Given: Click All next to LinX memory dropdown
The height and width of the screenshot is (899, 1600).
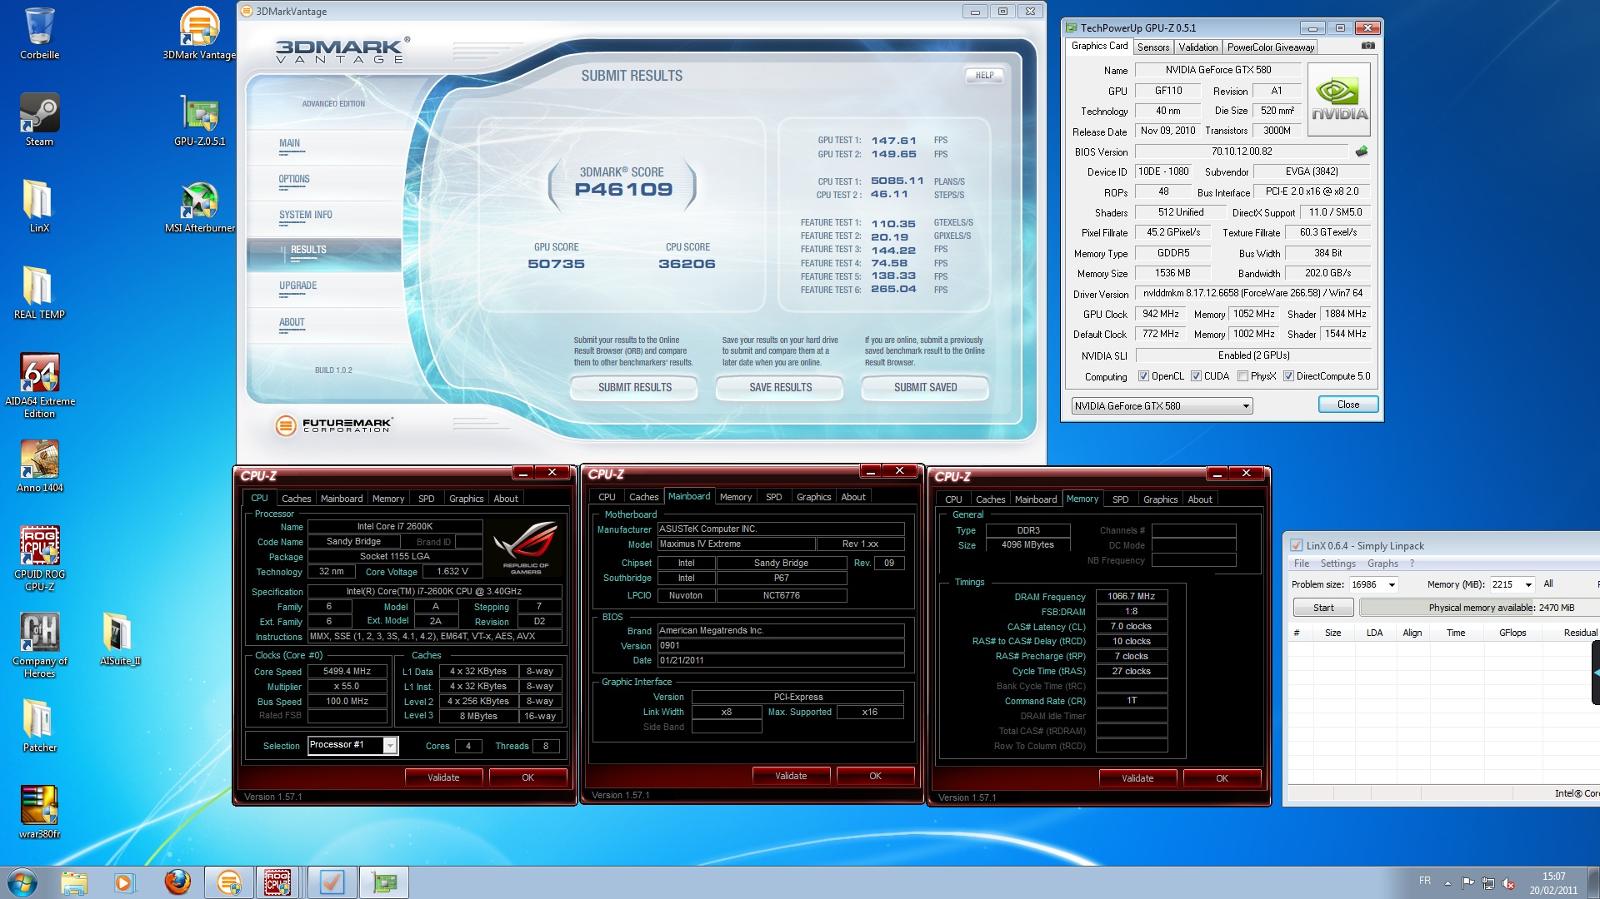Looking at the screenshot, I should coord(1548,584).
